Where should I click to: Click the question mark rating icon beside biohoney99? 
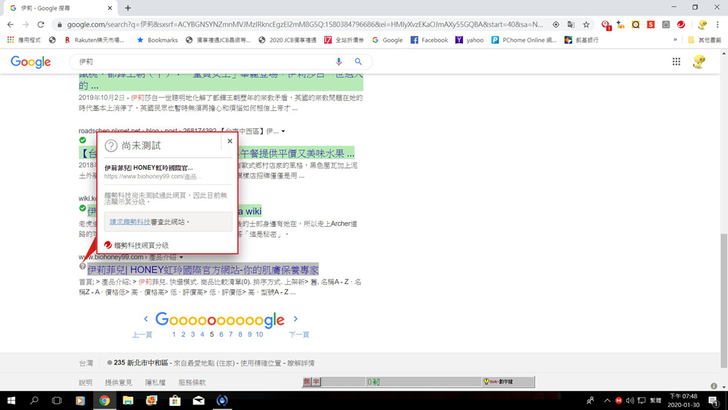click(x=82, y=267)
